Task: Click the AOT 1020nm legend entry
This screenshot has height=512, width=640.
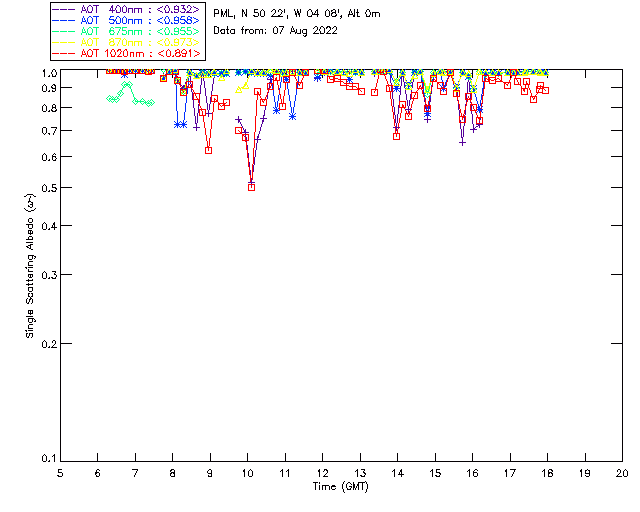Action: [x=127, y=53]
